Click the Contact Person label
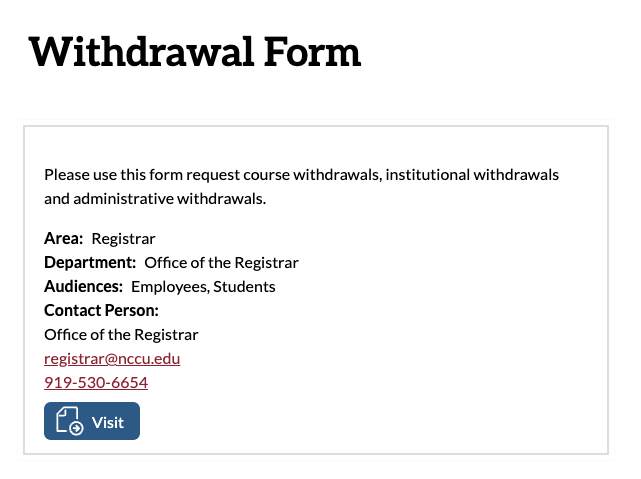Viewport: 641px width, 479px height. pos(101,311)
